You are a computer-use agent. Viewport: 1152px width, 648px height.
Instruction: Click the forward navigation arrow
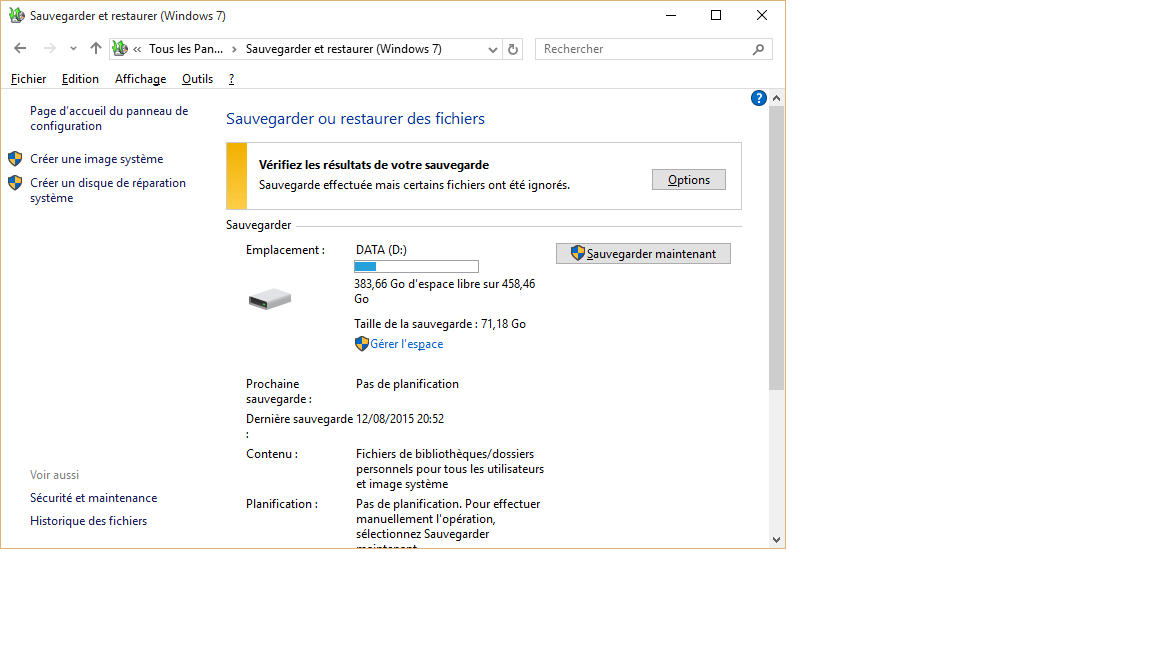tap(49, 48)
